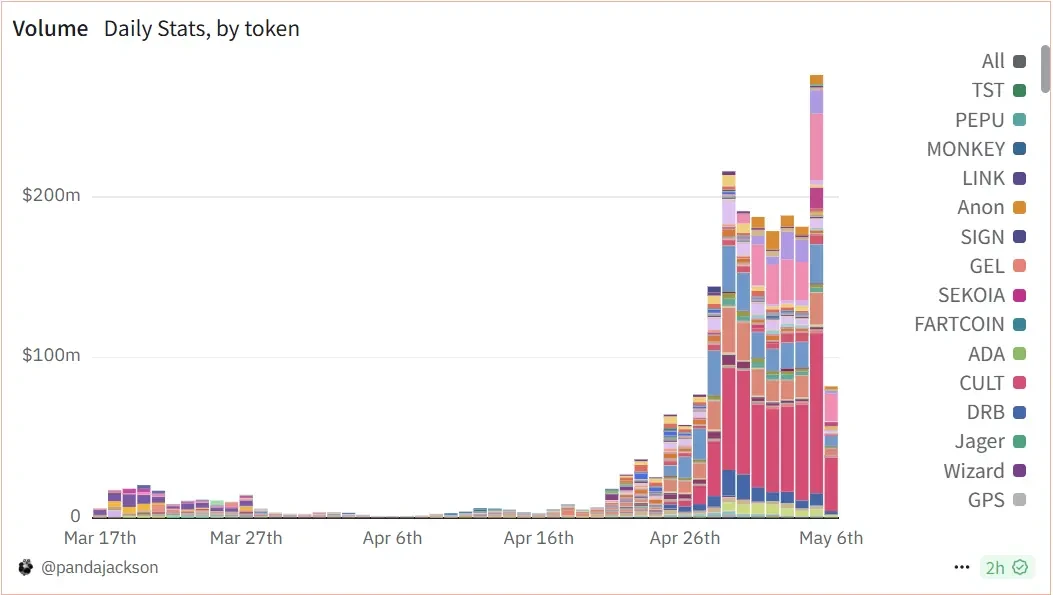The width and height of the screenshot is (1053, 595).
Task: Click the Jager legend entry
Action: 991,441
